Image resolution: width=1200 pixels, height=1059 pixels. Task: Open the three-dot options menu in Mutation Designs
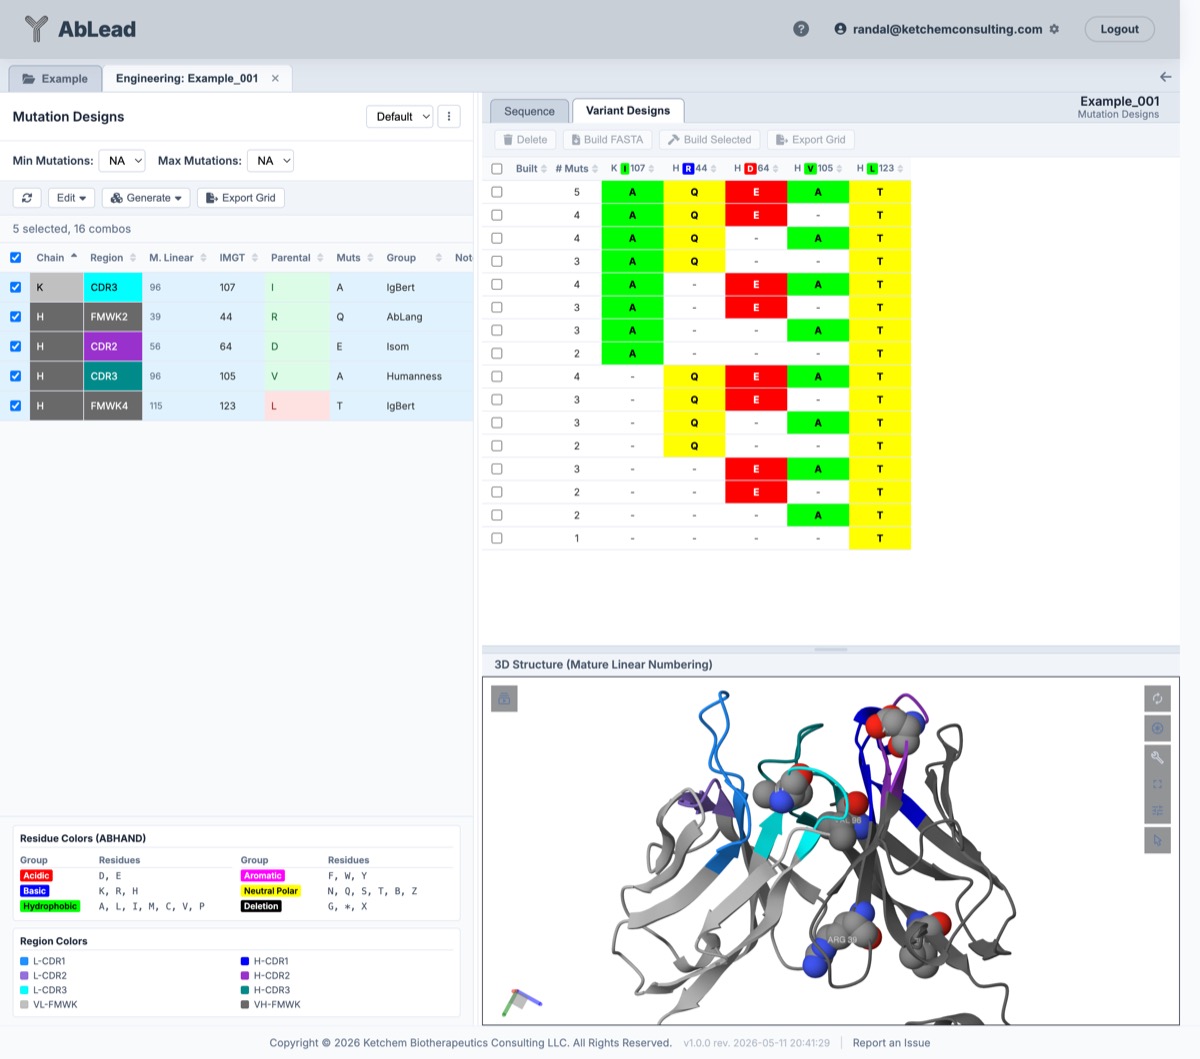[x=449, y=116]
